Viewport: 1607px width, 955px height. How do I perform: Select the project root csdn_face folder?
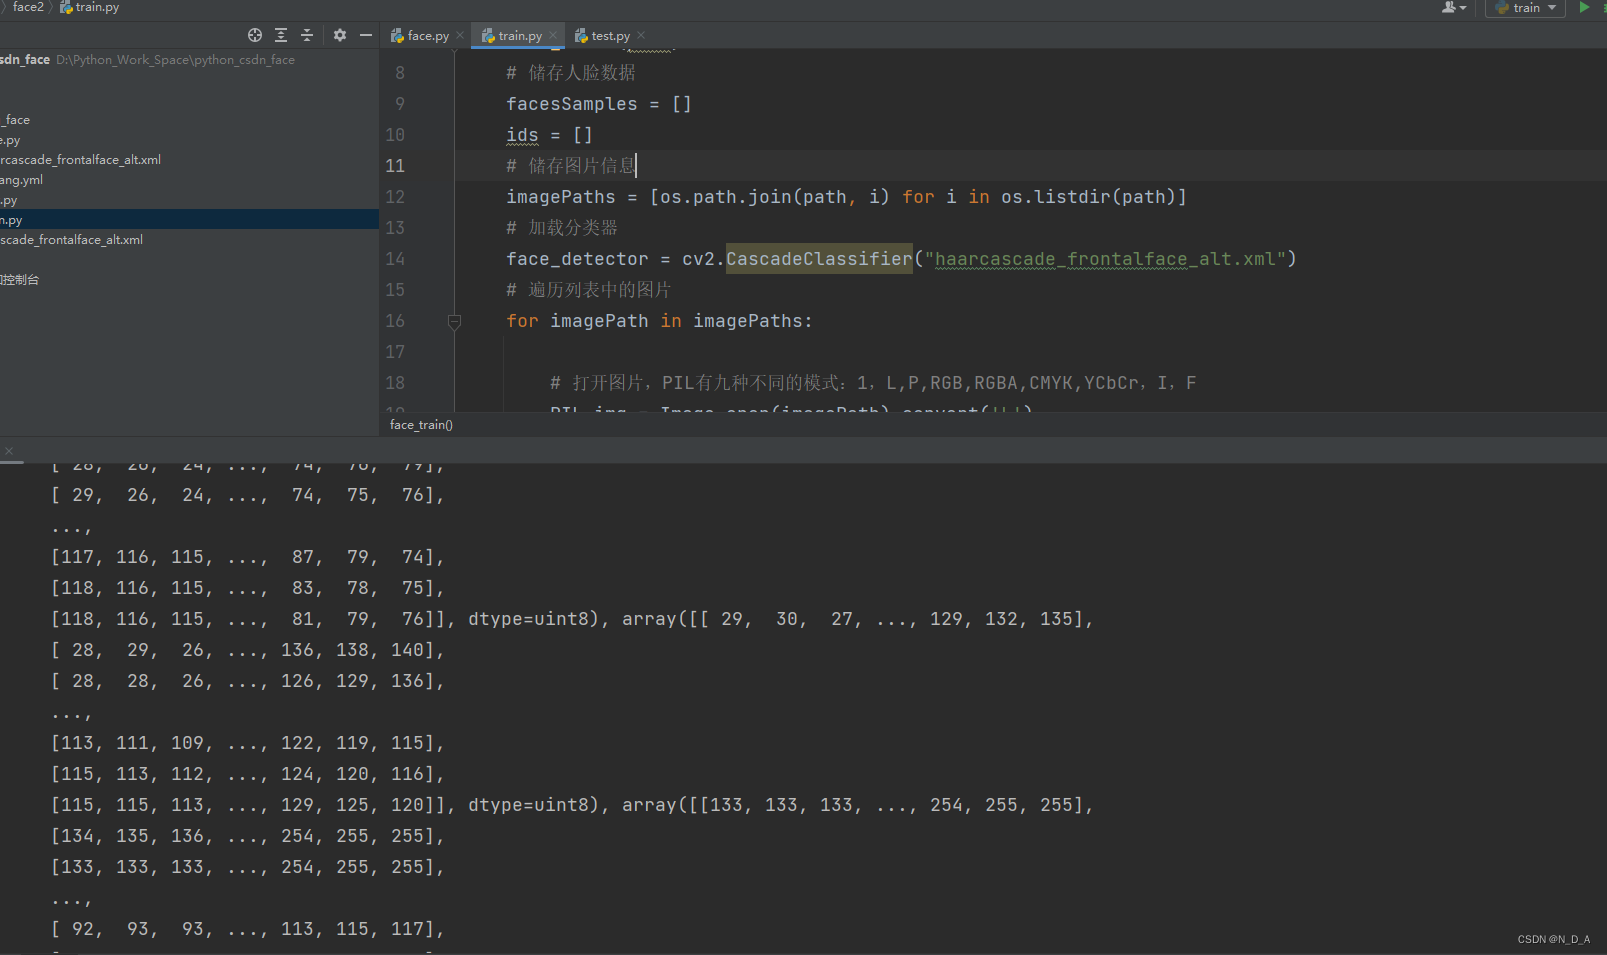25,60
